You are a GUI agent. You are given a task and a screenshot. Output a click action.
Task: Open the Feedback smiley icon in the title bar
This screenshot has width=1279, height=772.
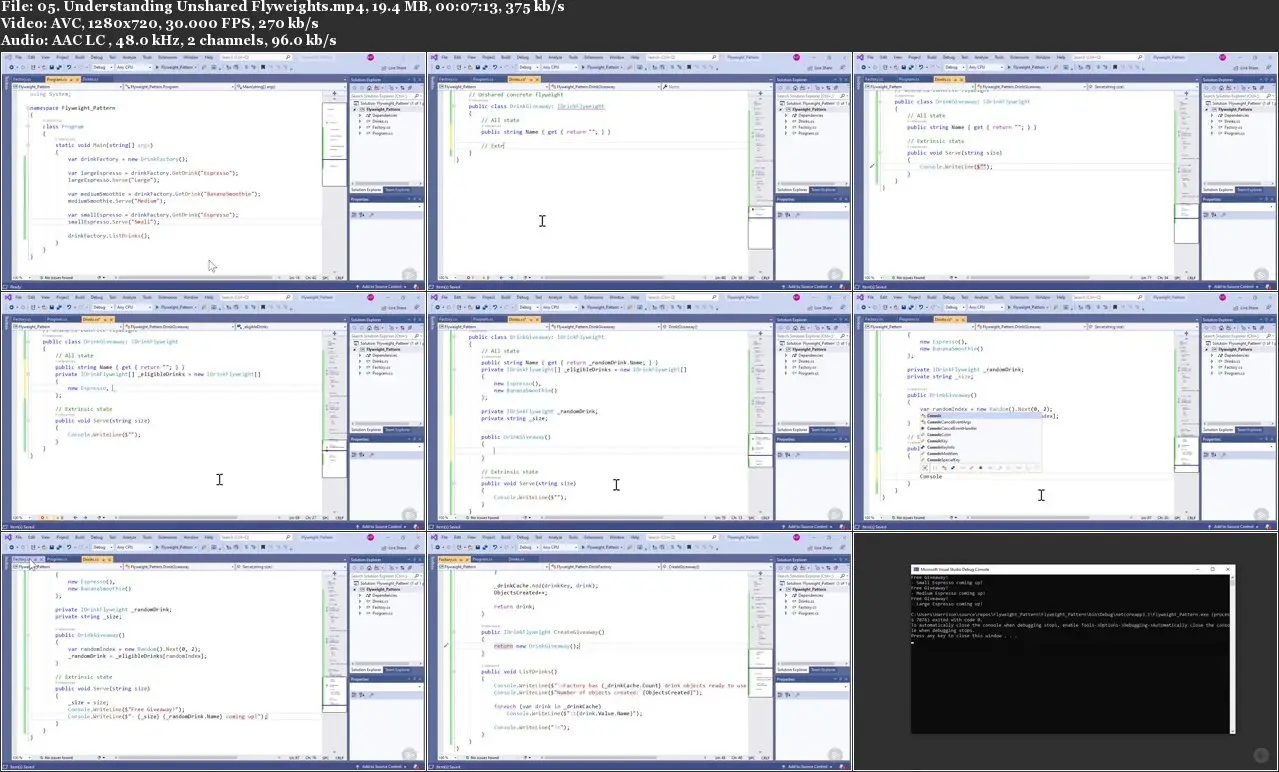(x=371, y=57)
